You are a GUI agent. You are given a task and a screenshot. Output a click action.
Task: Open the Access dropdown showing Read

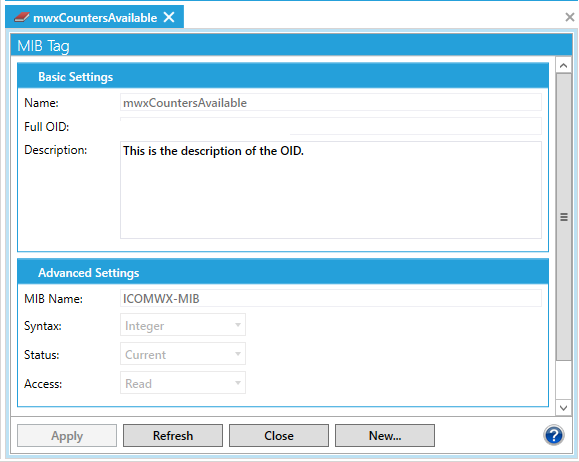tap(183, 383)
